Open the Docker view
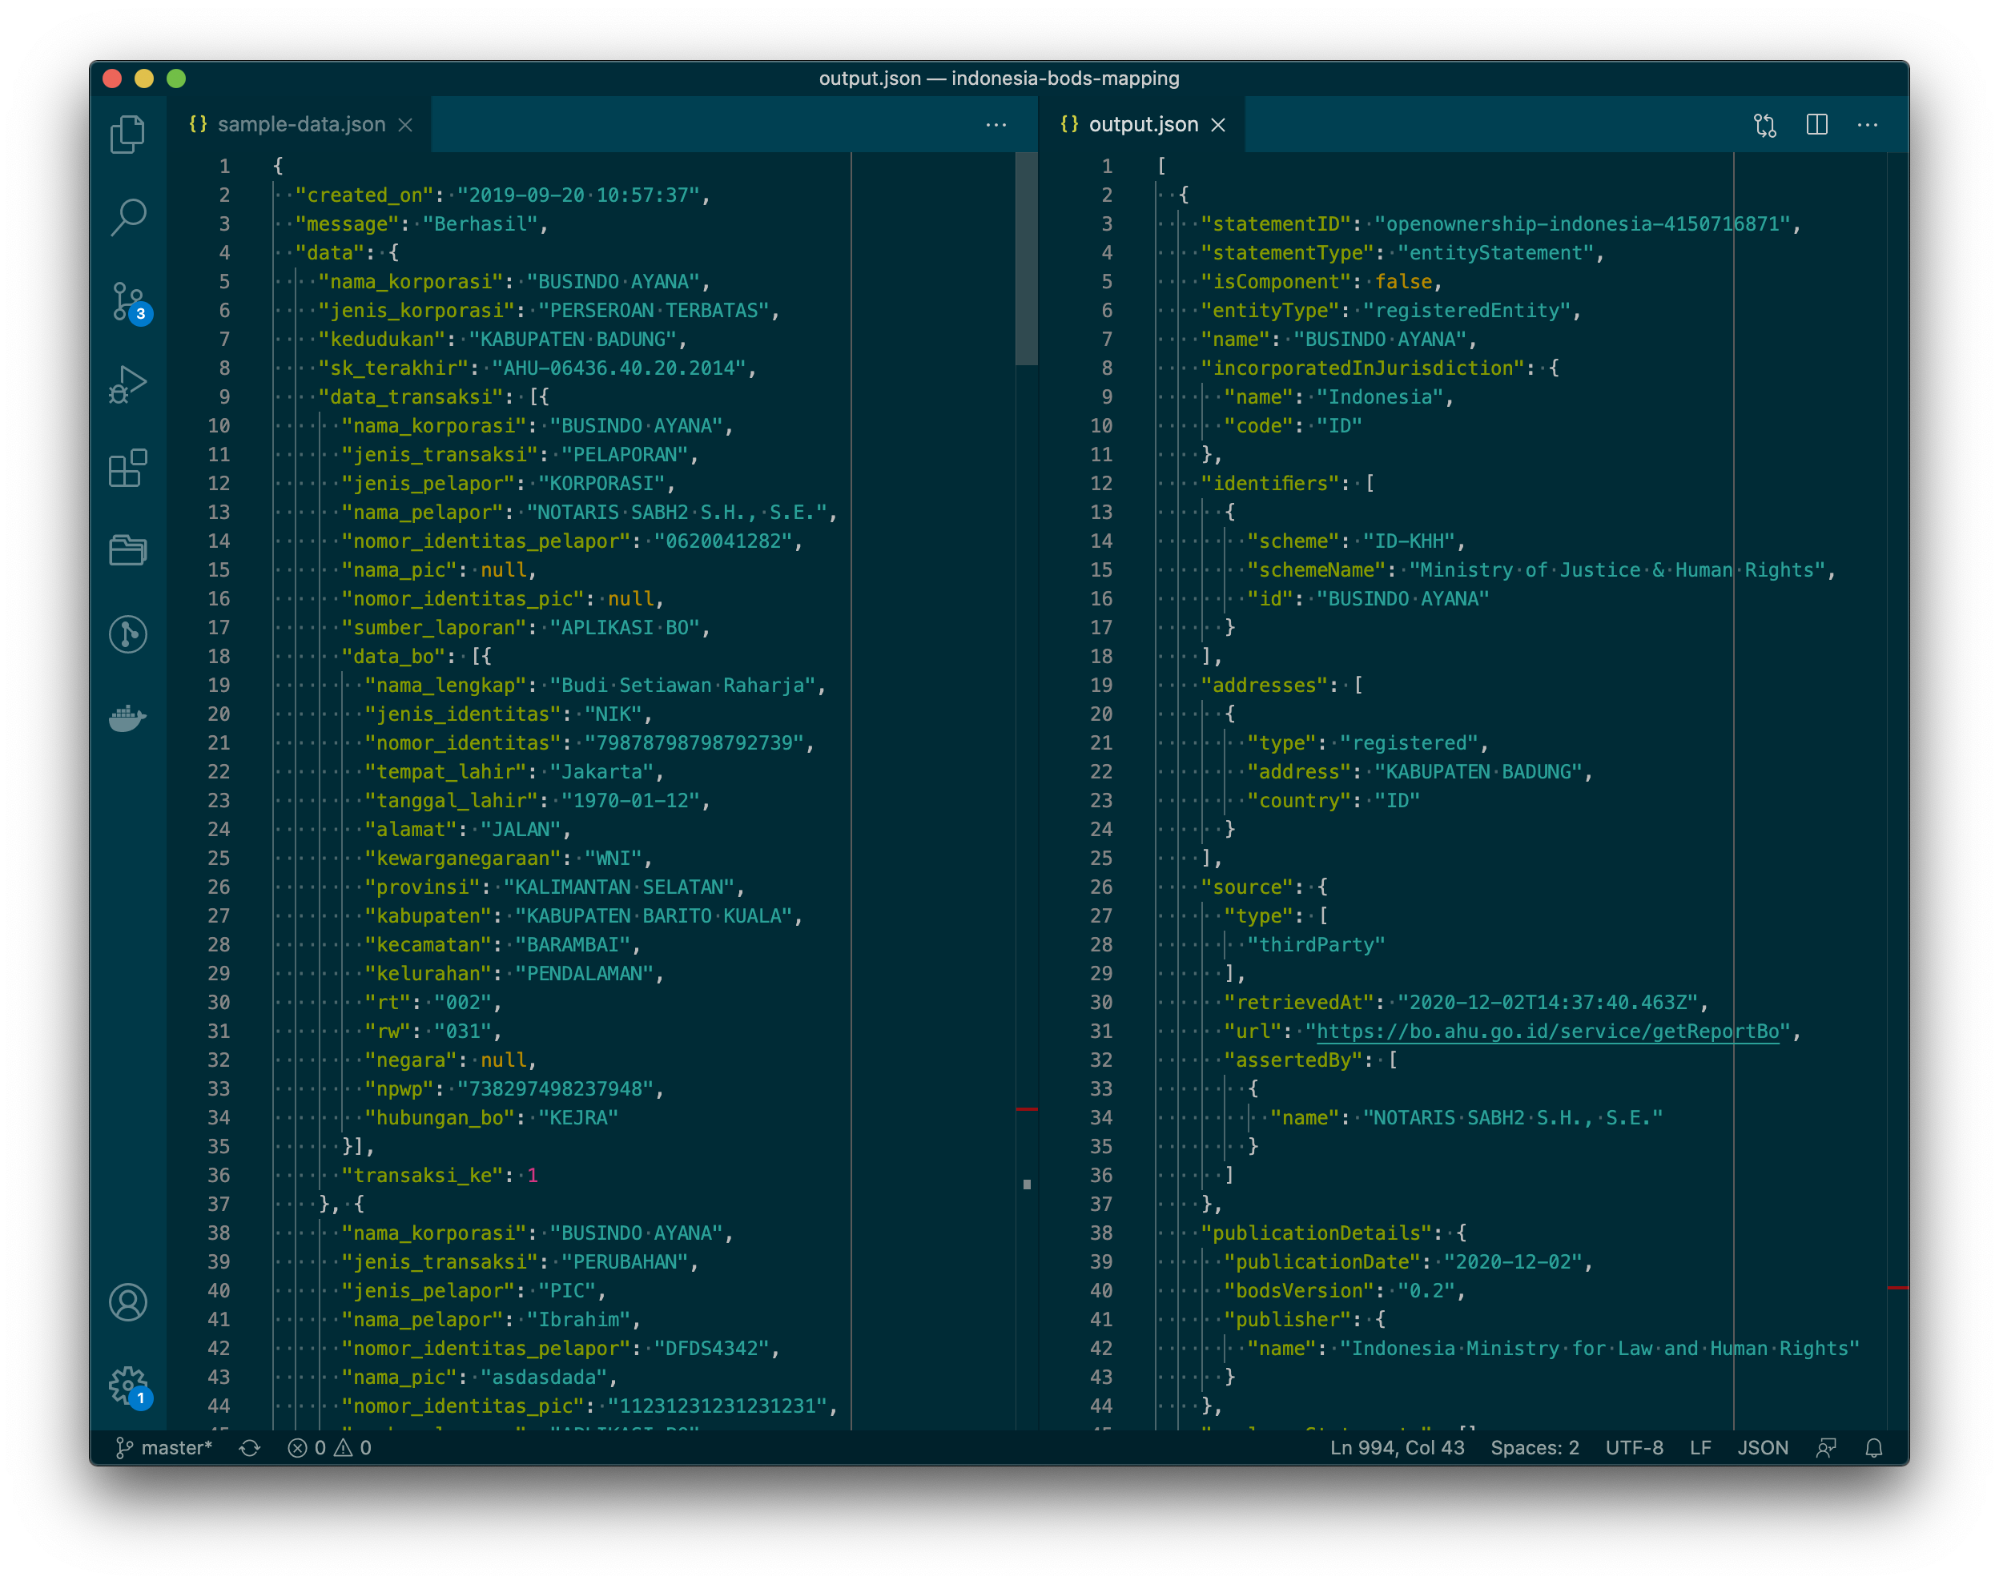 [x=128, y=718]
